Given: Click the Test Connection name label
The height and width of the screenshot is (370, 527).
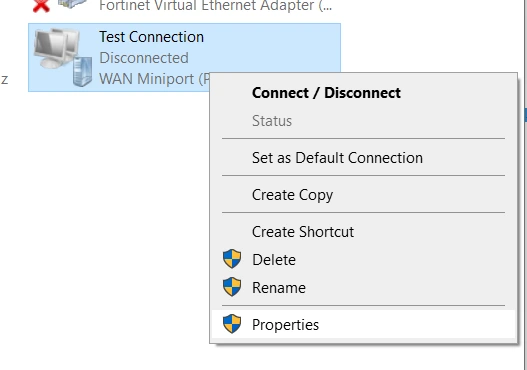Looking at the screenshot, I should [152, 37].
